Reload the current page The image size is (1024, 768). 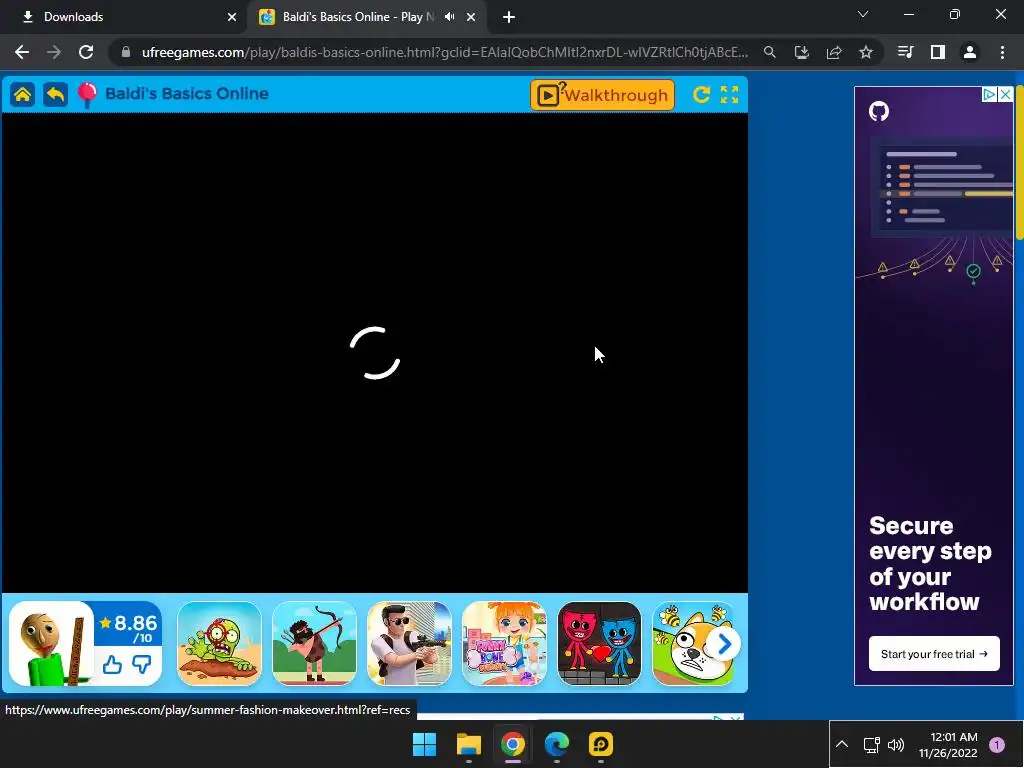pyautogui.click(x=86, y=52)
